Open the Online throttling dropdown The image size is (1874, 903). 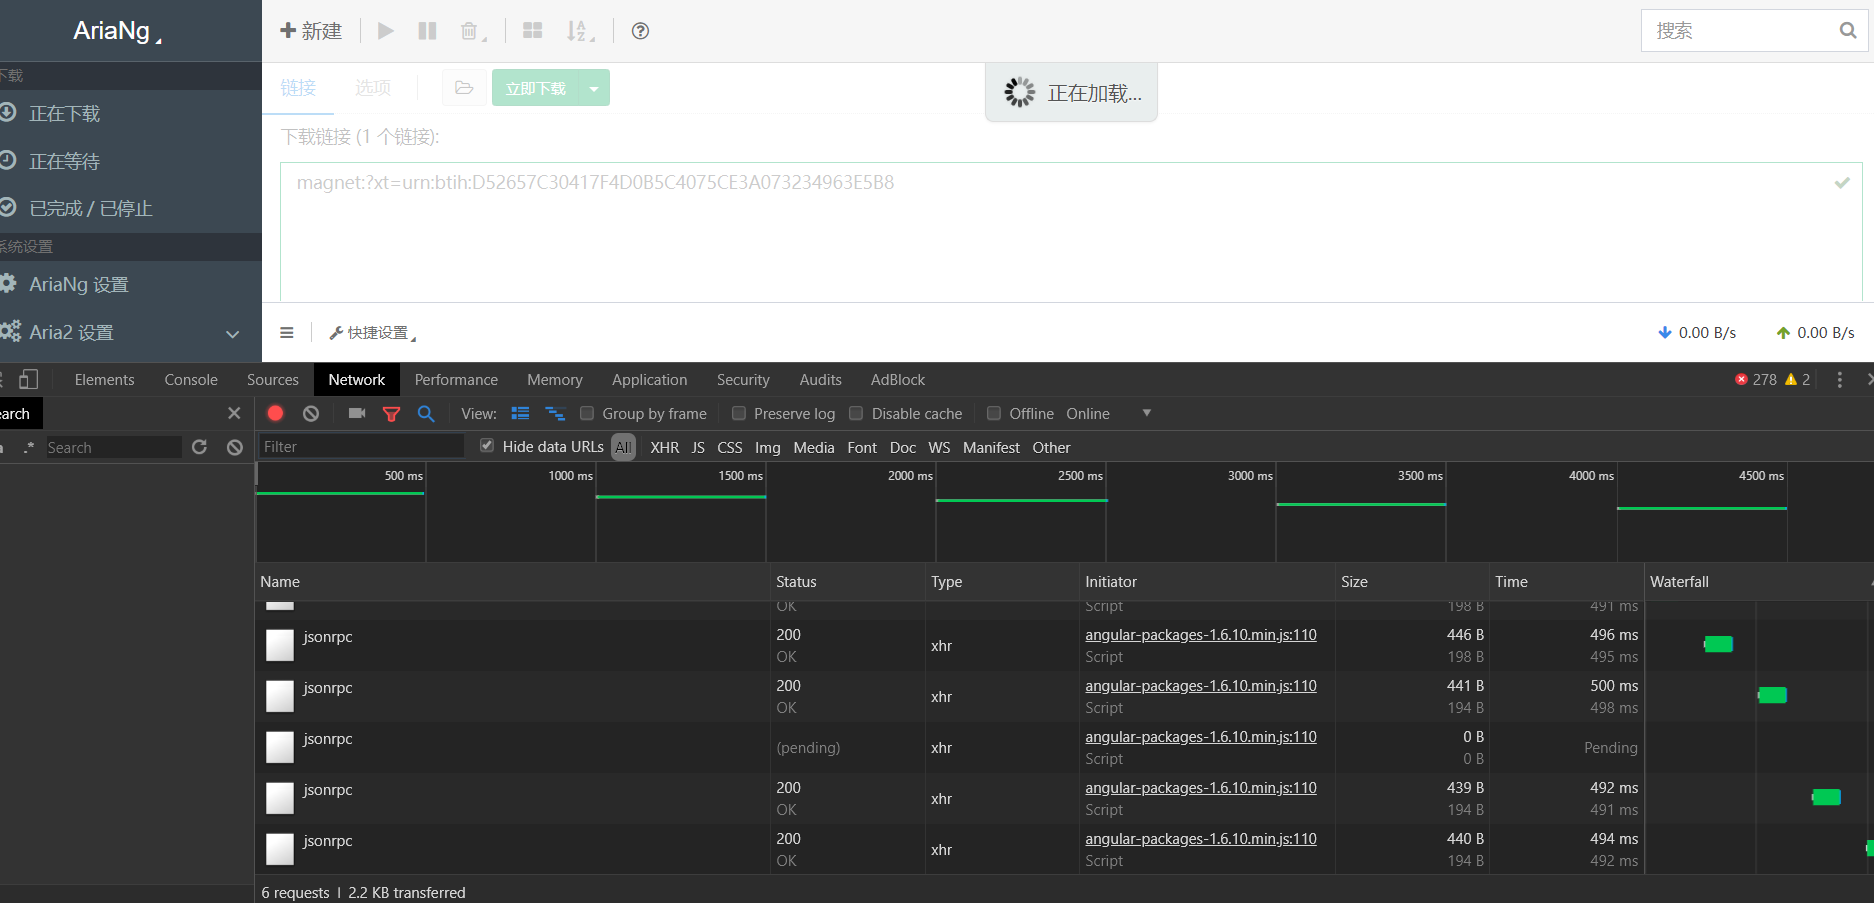point(1146,413)
